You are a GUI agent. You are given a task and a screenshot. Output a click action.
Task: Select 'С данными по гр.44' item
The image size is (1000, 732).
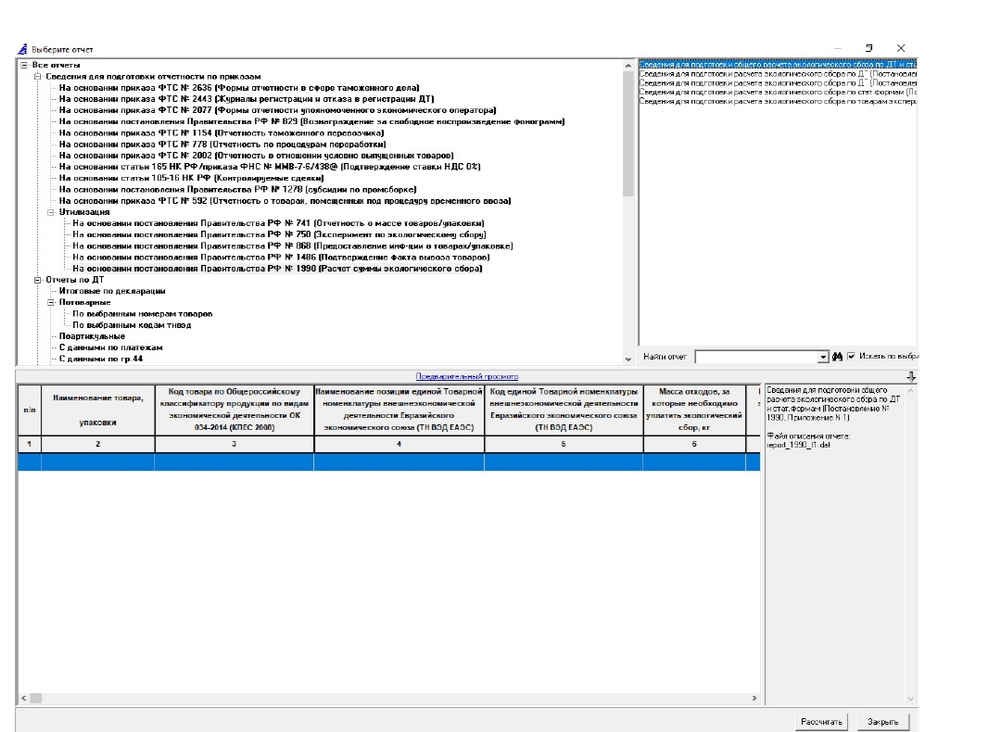pos(101,359)
